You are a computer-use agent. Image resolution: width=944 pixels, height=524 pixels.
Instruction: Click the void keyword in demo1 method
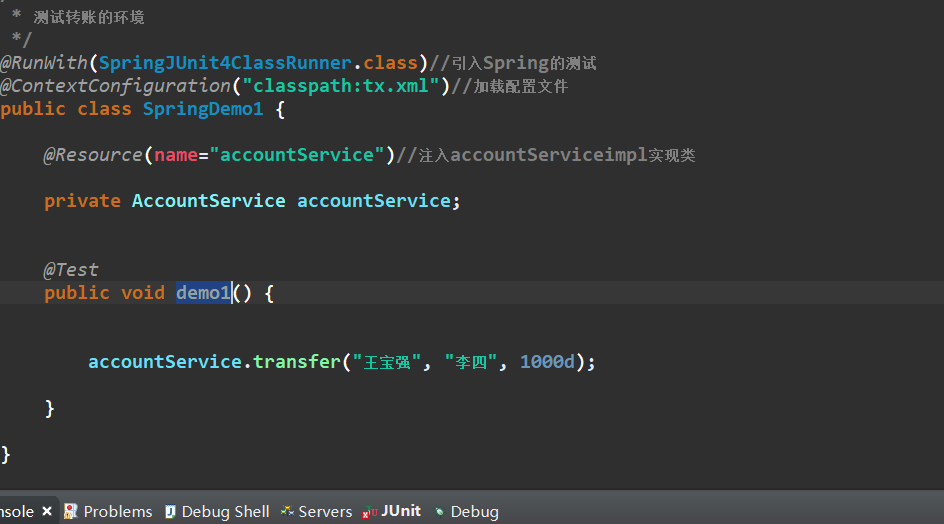[x=143, y=293]
